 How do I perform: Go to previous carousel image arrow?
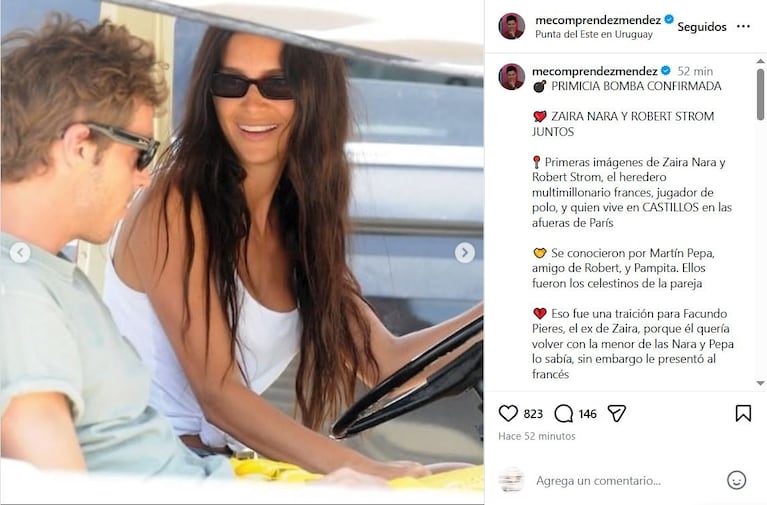(20, 253)
